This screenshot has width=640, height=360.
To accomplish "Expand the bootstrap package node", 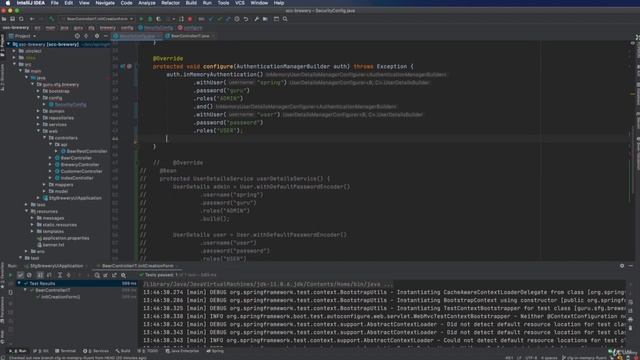I will click(39, 91).
